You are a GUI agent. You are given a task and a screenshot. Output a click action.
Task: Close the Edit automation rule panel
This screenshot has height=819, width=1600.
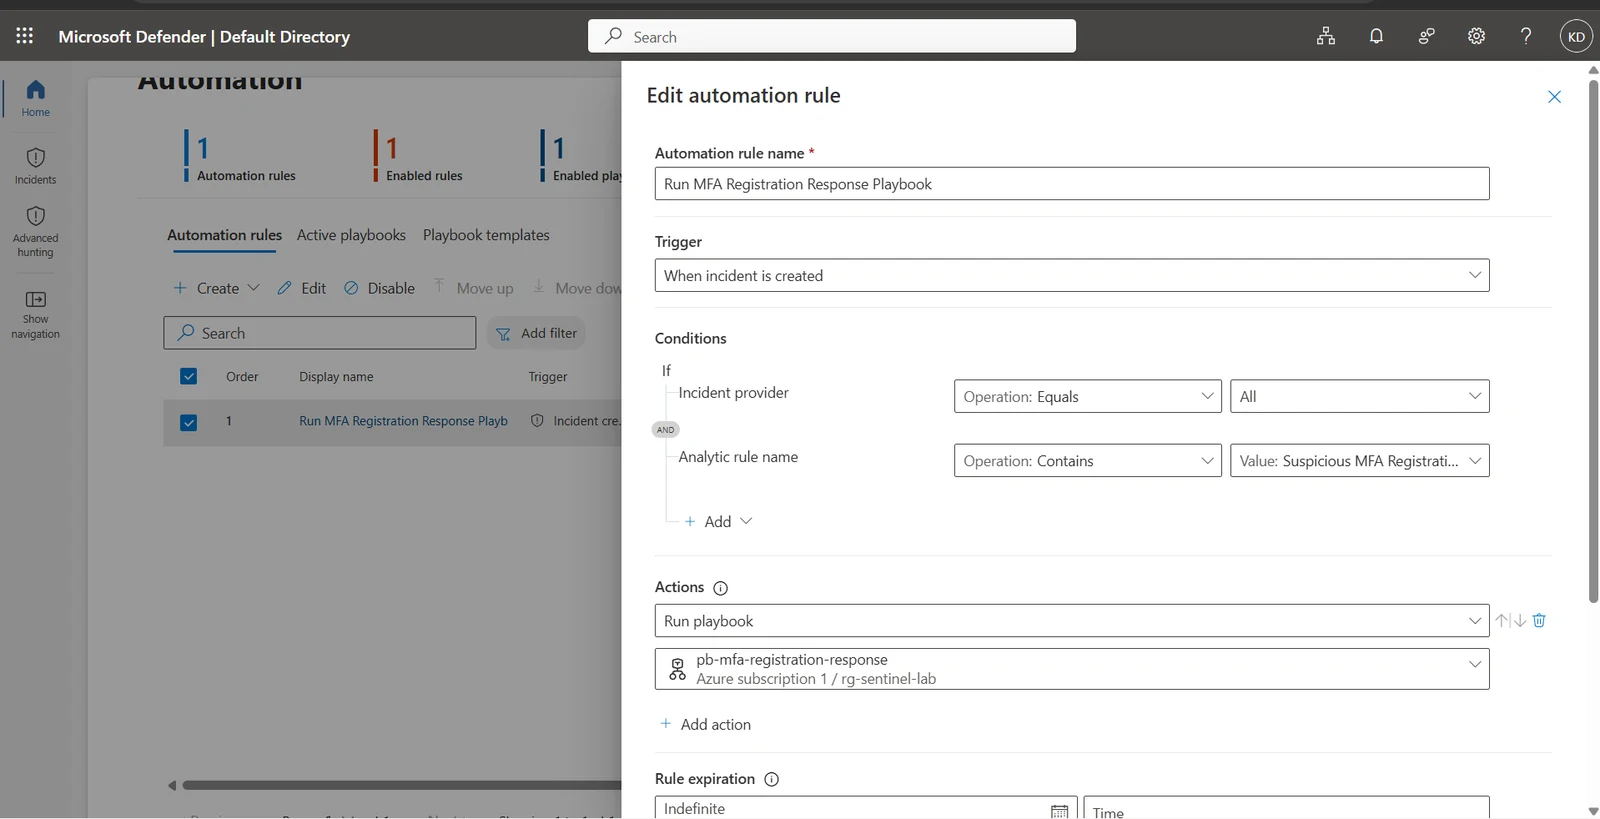[1554, 96]
